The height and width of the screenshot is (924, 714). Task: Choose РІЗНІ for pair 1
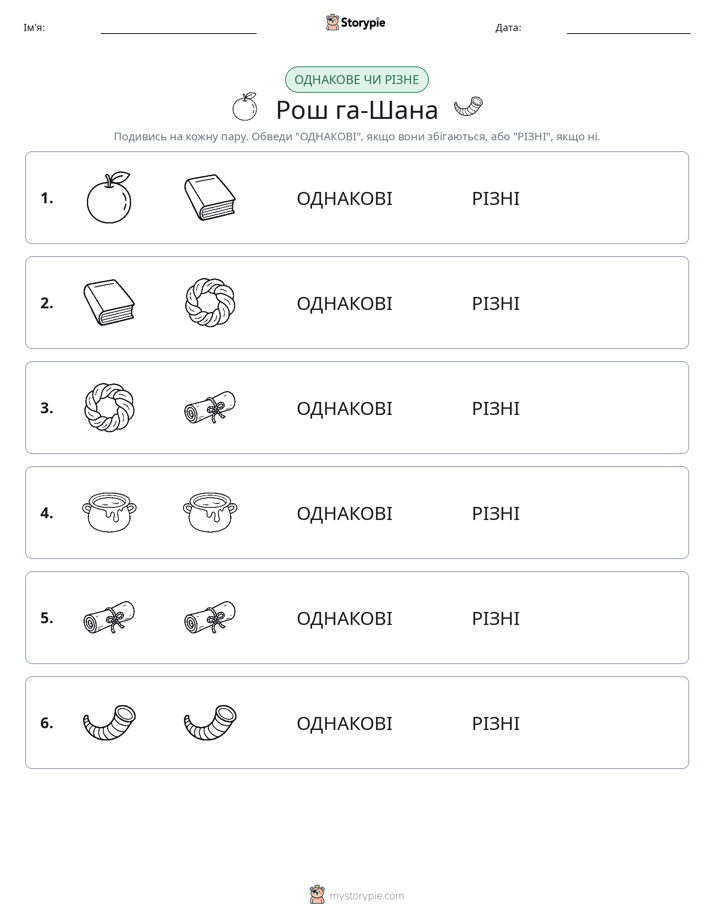point(495,199)
